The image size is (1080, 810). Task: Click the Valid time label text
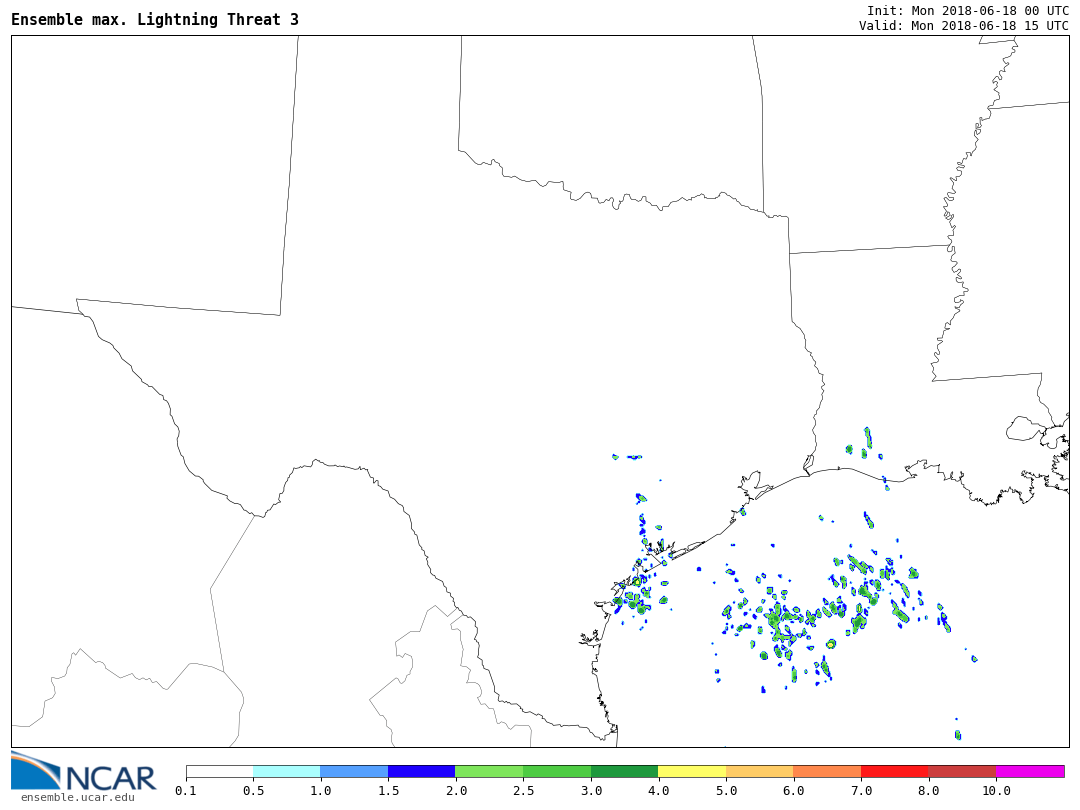pos(963,26)
